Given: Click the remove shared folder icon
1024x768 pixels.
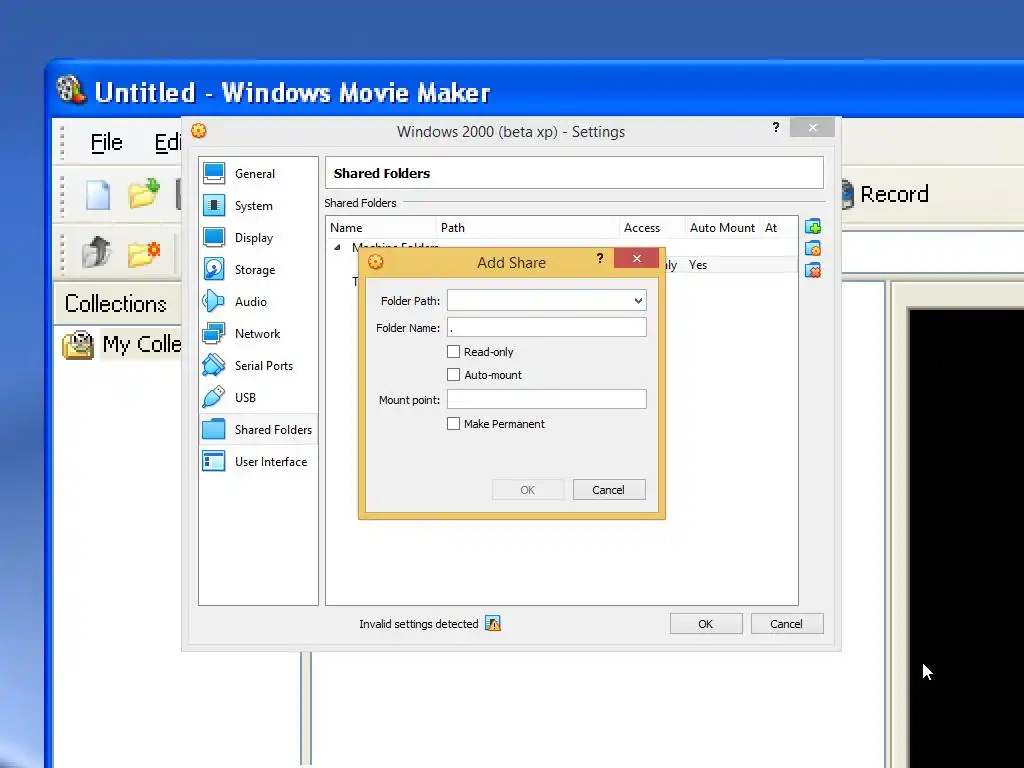Looking at the screenshot, I should pyautogui.click(x=813, y=270).
